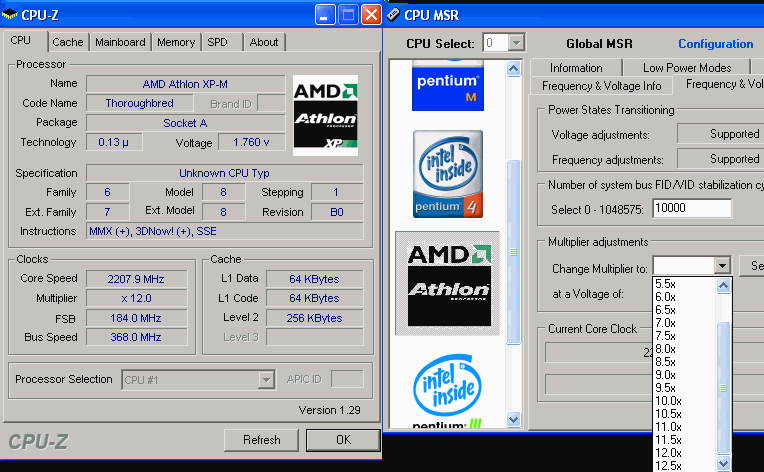The width and height of the screenshot is (764, 472).
Task: Click the Name field AMD Athlon XP-M
Action: 186,84
